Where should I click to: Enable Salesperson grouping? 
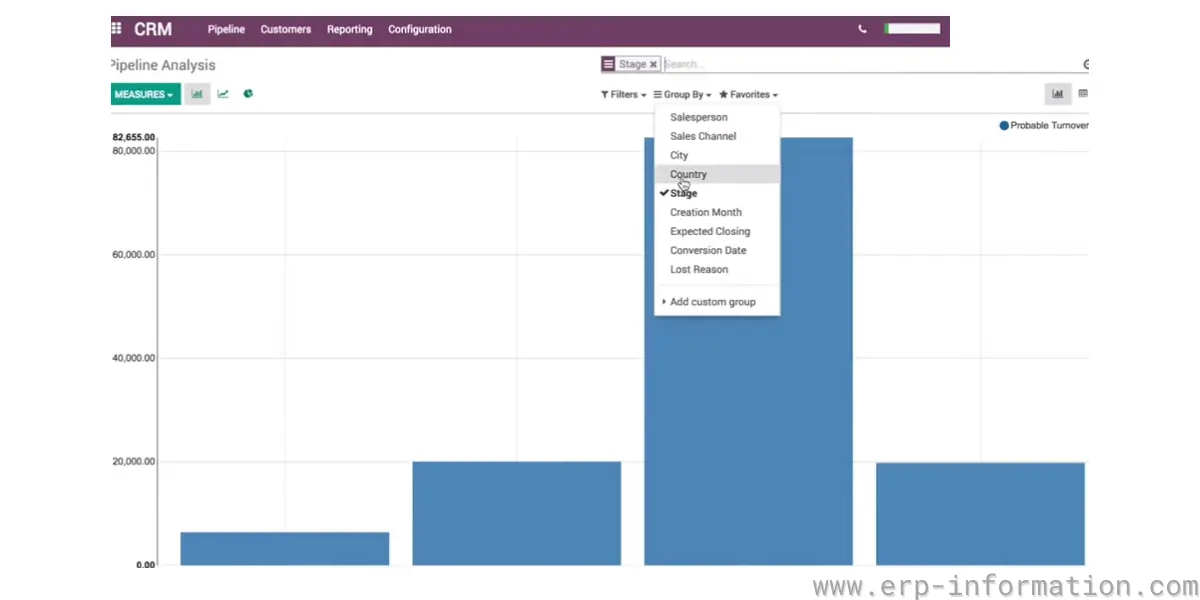[x=698, y=117]
